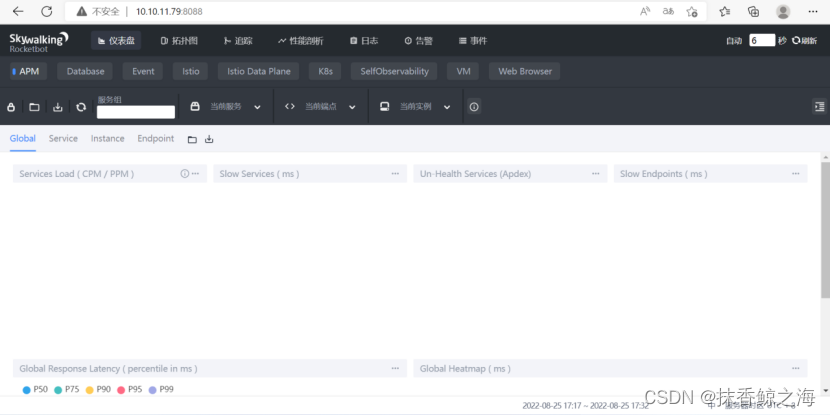Viewport: 831px width, 416px height.
Task: Open the 追踪 trace menu
Action: click(238, 41)
